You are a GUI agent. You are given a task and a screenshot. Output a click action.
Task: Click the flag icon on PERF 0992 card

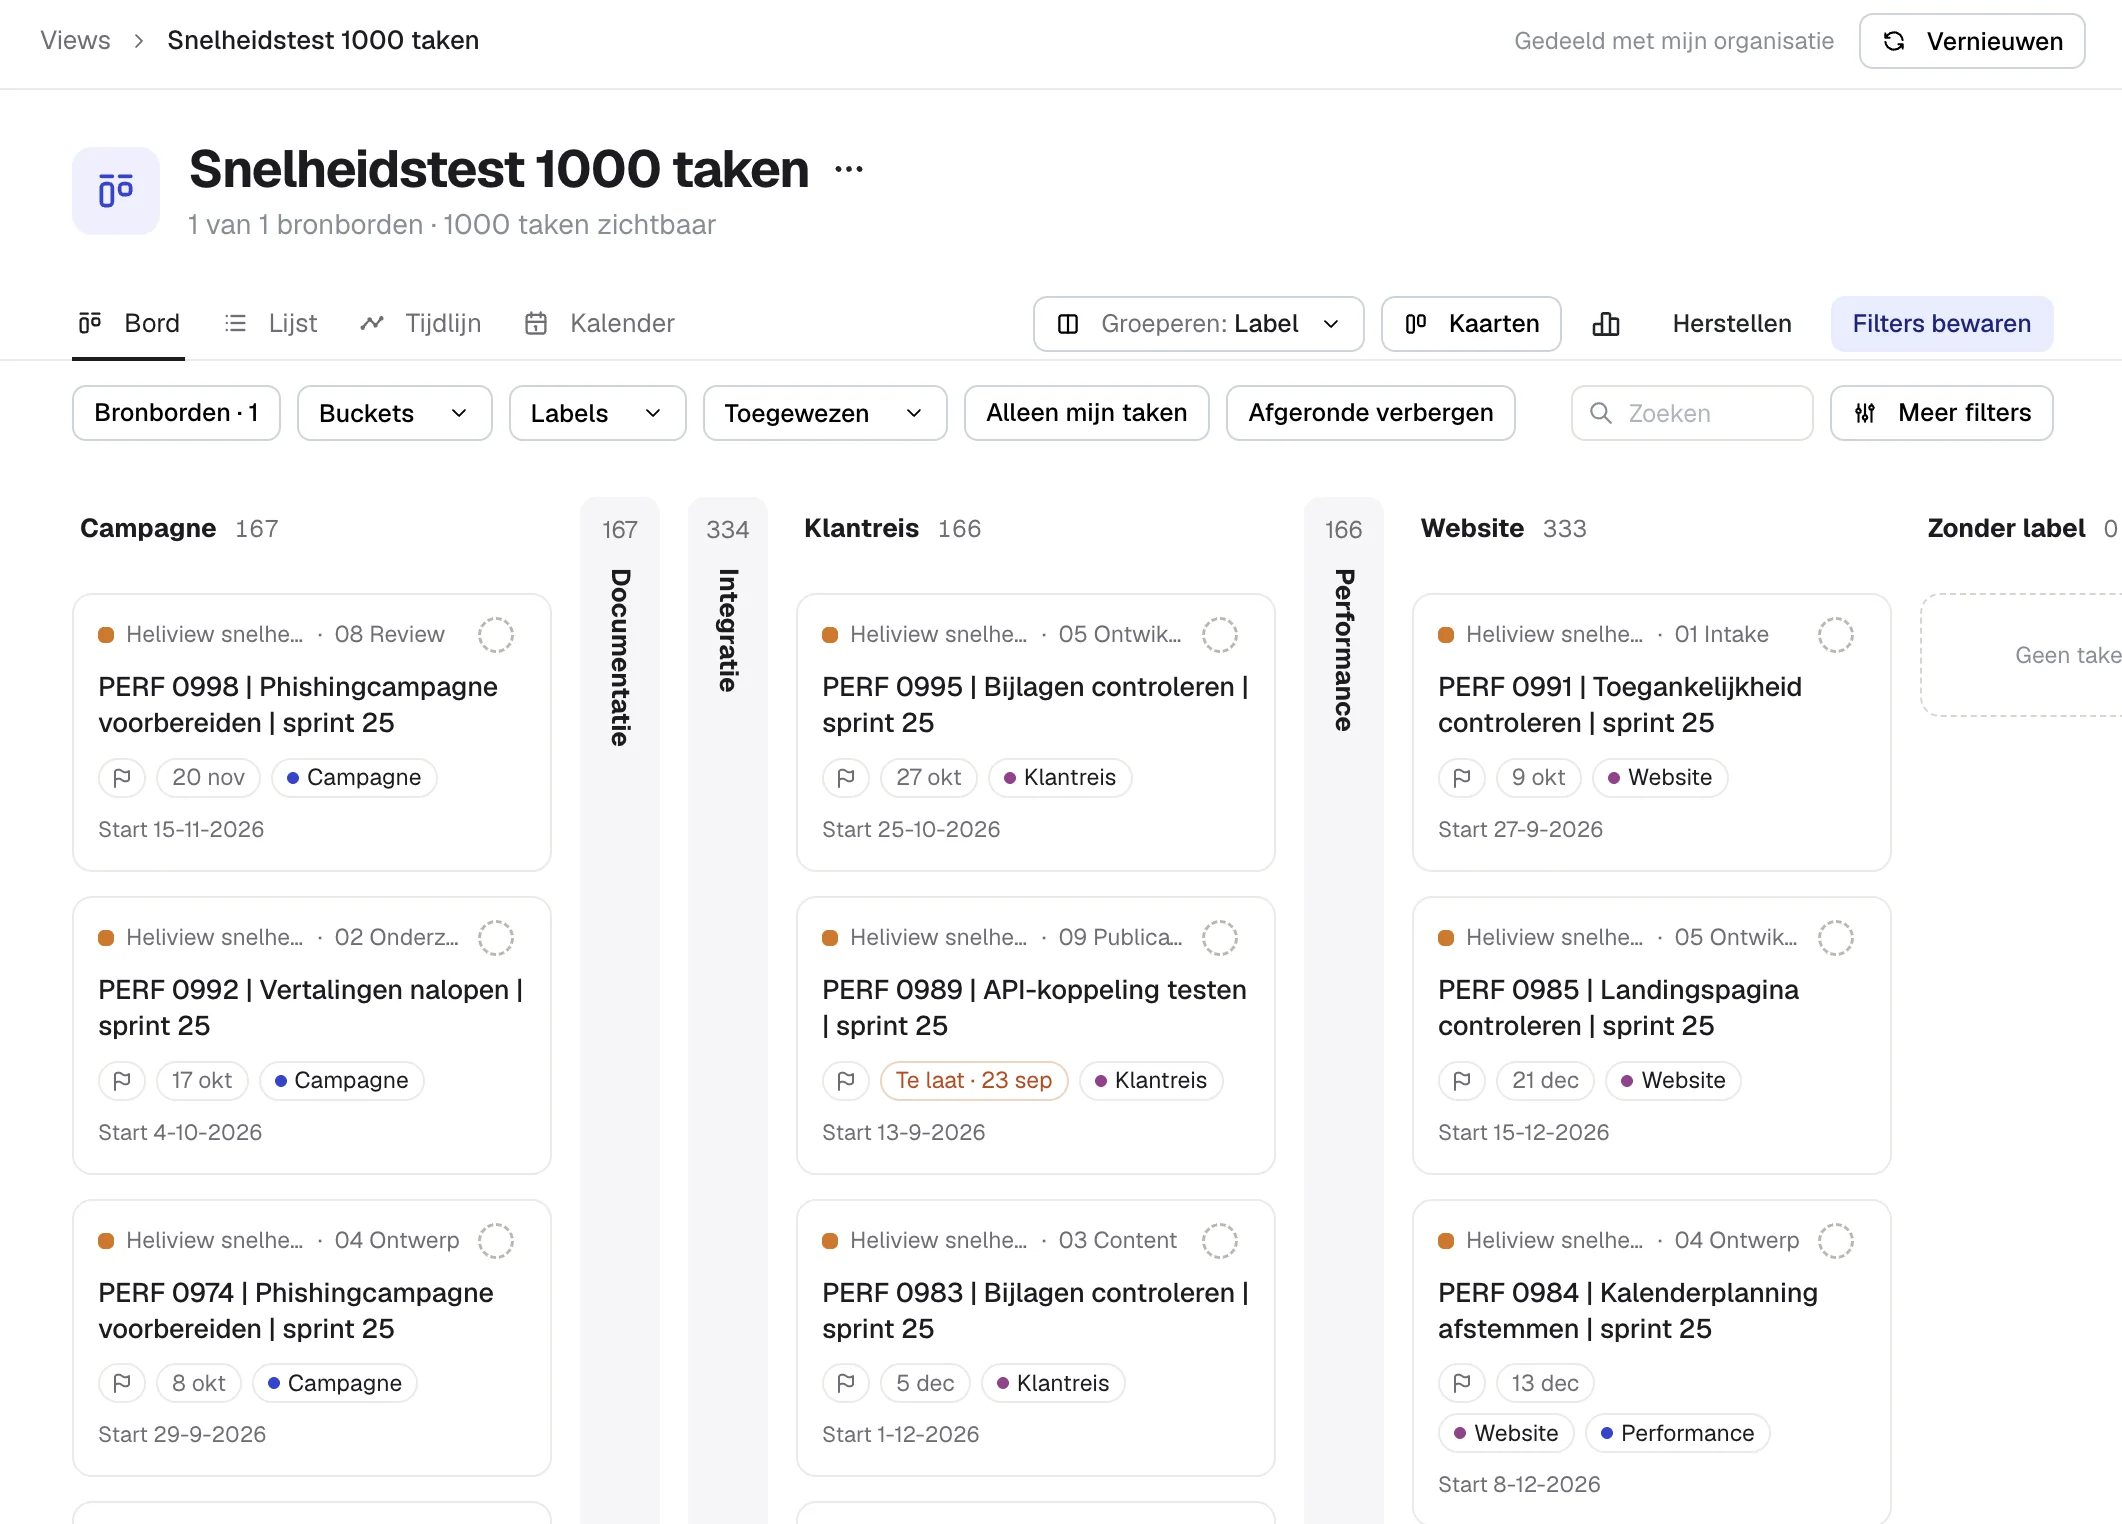[122, 1081]
